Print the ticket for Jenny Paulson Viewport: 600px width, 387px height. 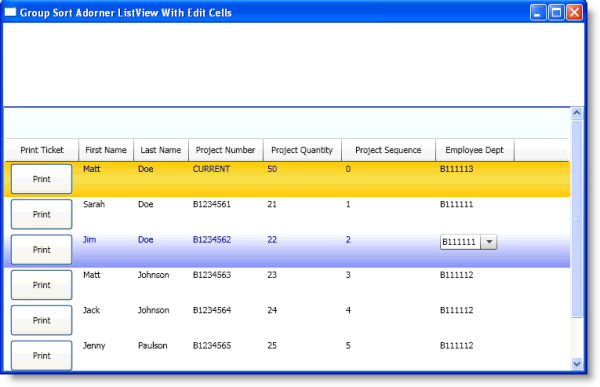(41, 356)
